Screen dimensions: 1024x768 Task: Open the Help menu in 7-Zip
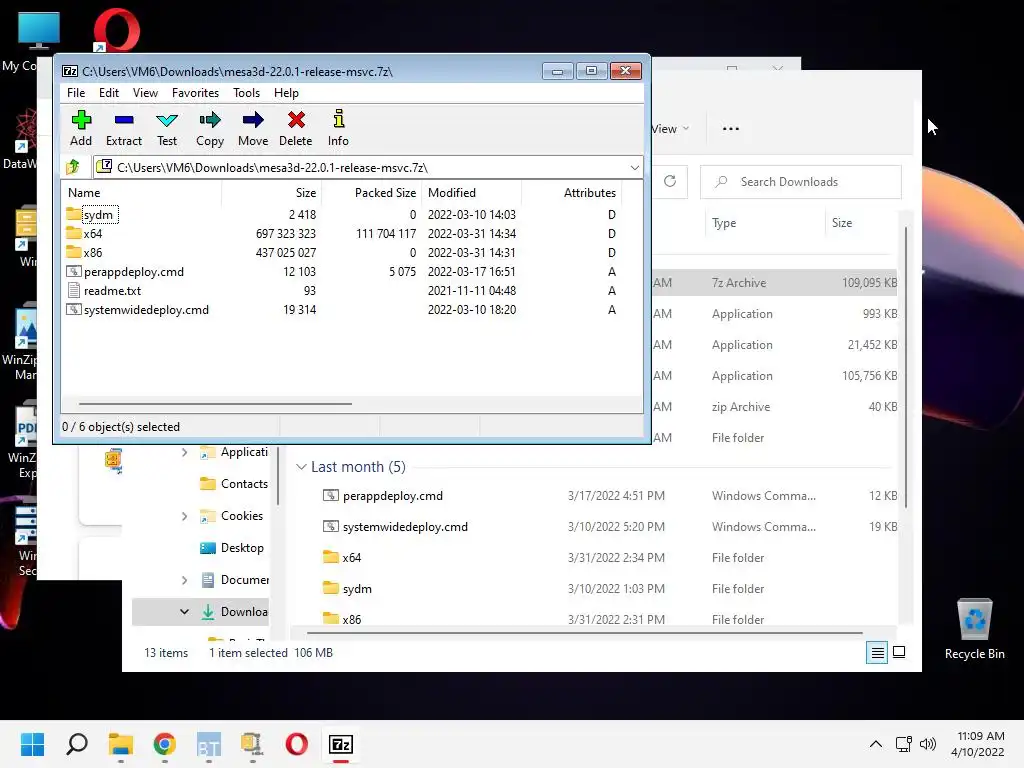pyautogui.click(x=286, y=93)
